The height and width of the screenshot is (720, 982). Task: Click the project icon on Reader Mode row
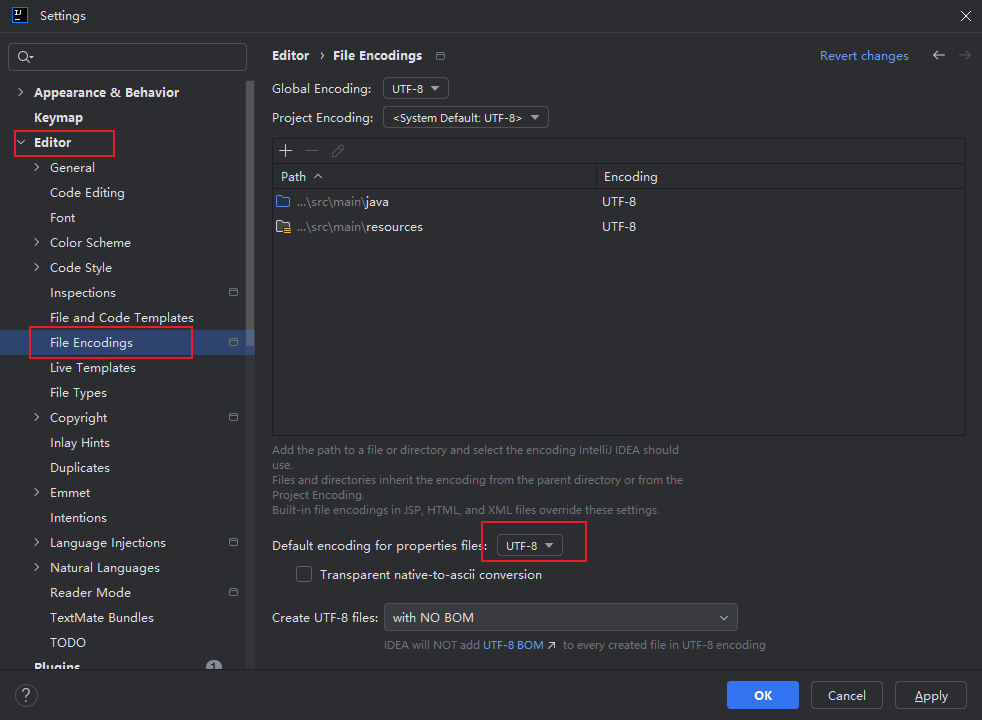234,592
